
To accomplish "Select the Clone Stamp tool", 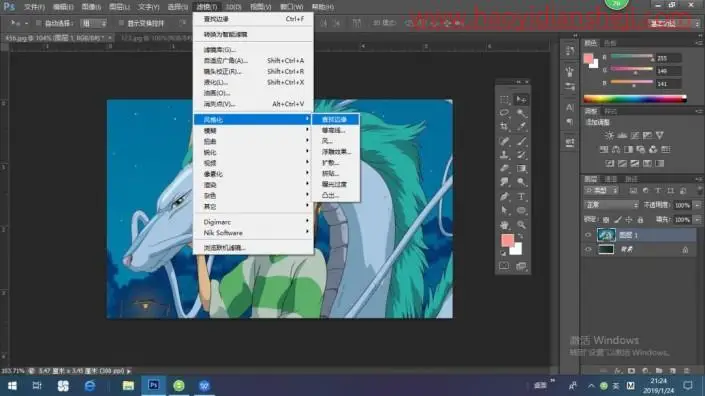I will (x=504, y=155).
